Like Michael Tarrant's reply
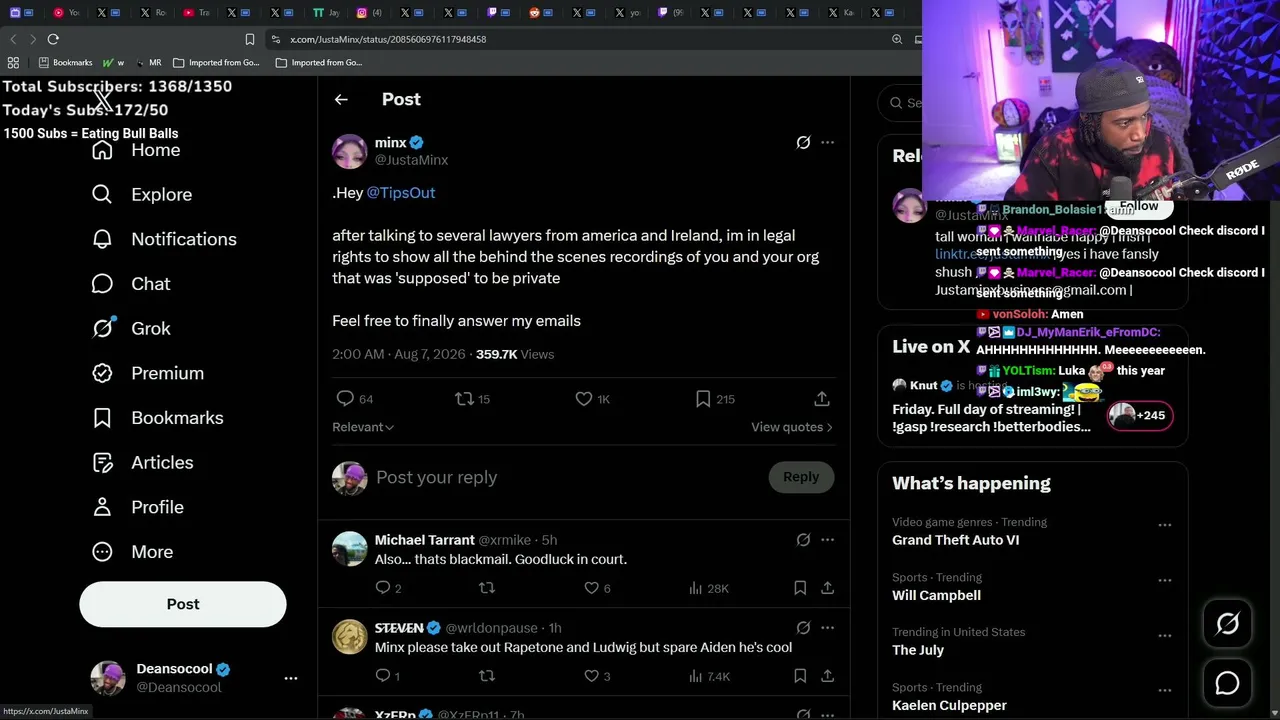This screenshot has height=720, width=1280. [x=591, y=588]
